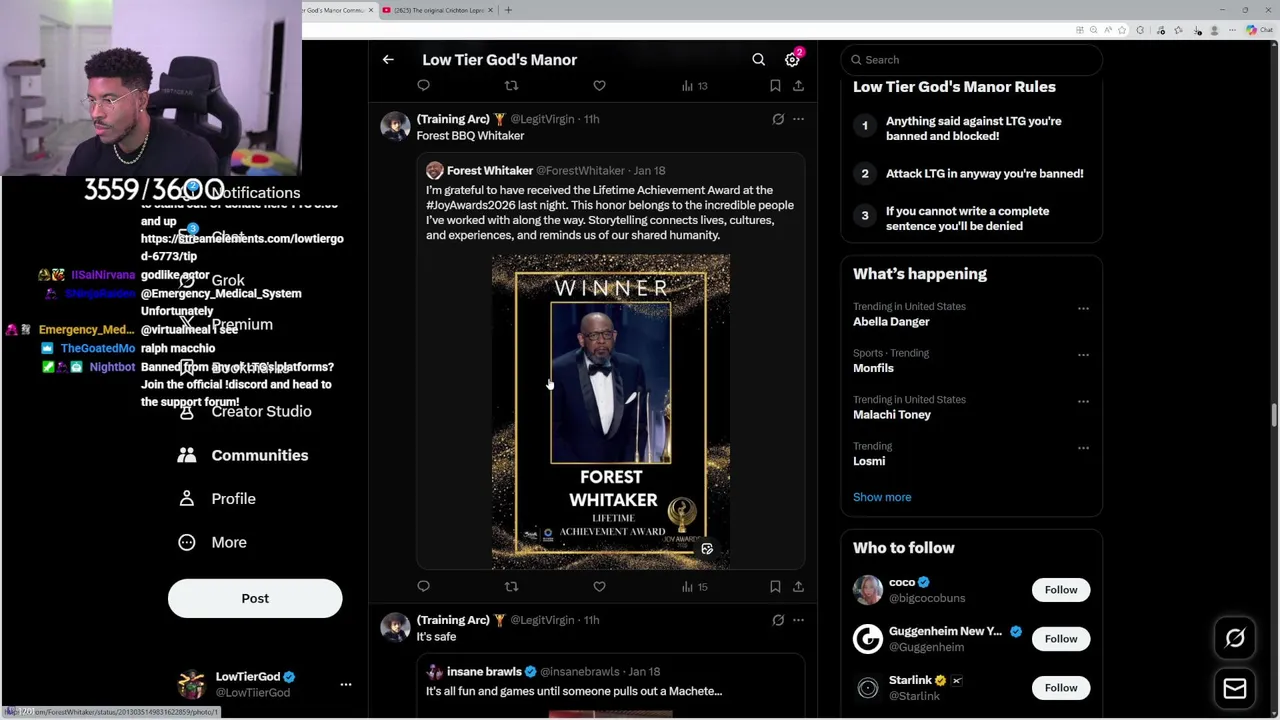Open @LegitVirgin profile from Forest BBQ post
This screenshot has width=1280, height=720.
542,119
